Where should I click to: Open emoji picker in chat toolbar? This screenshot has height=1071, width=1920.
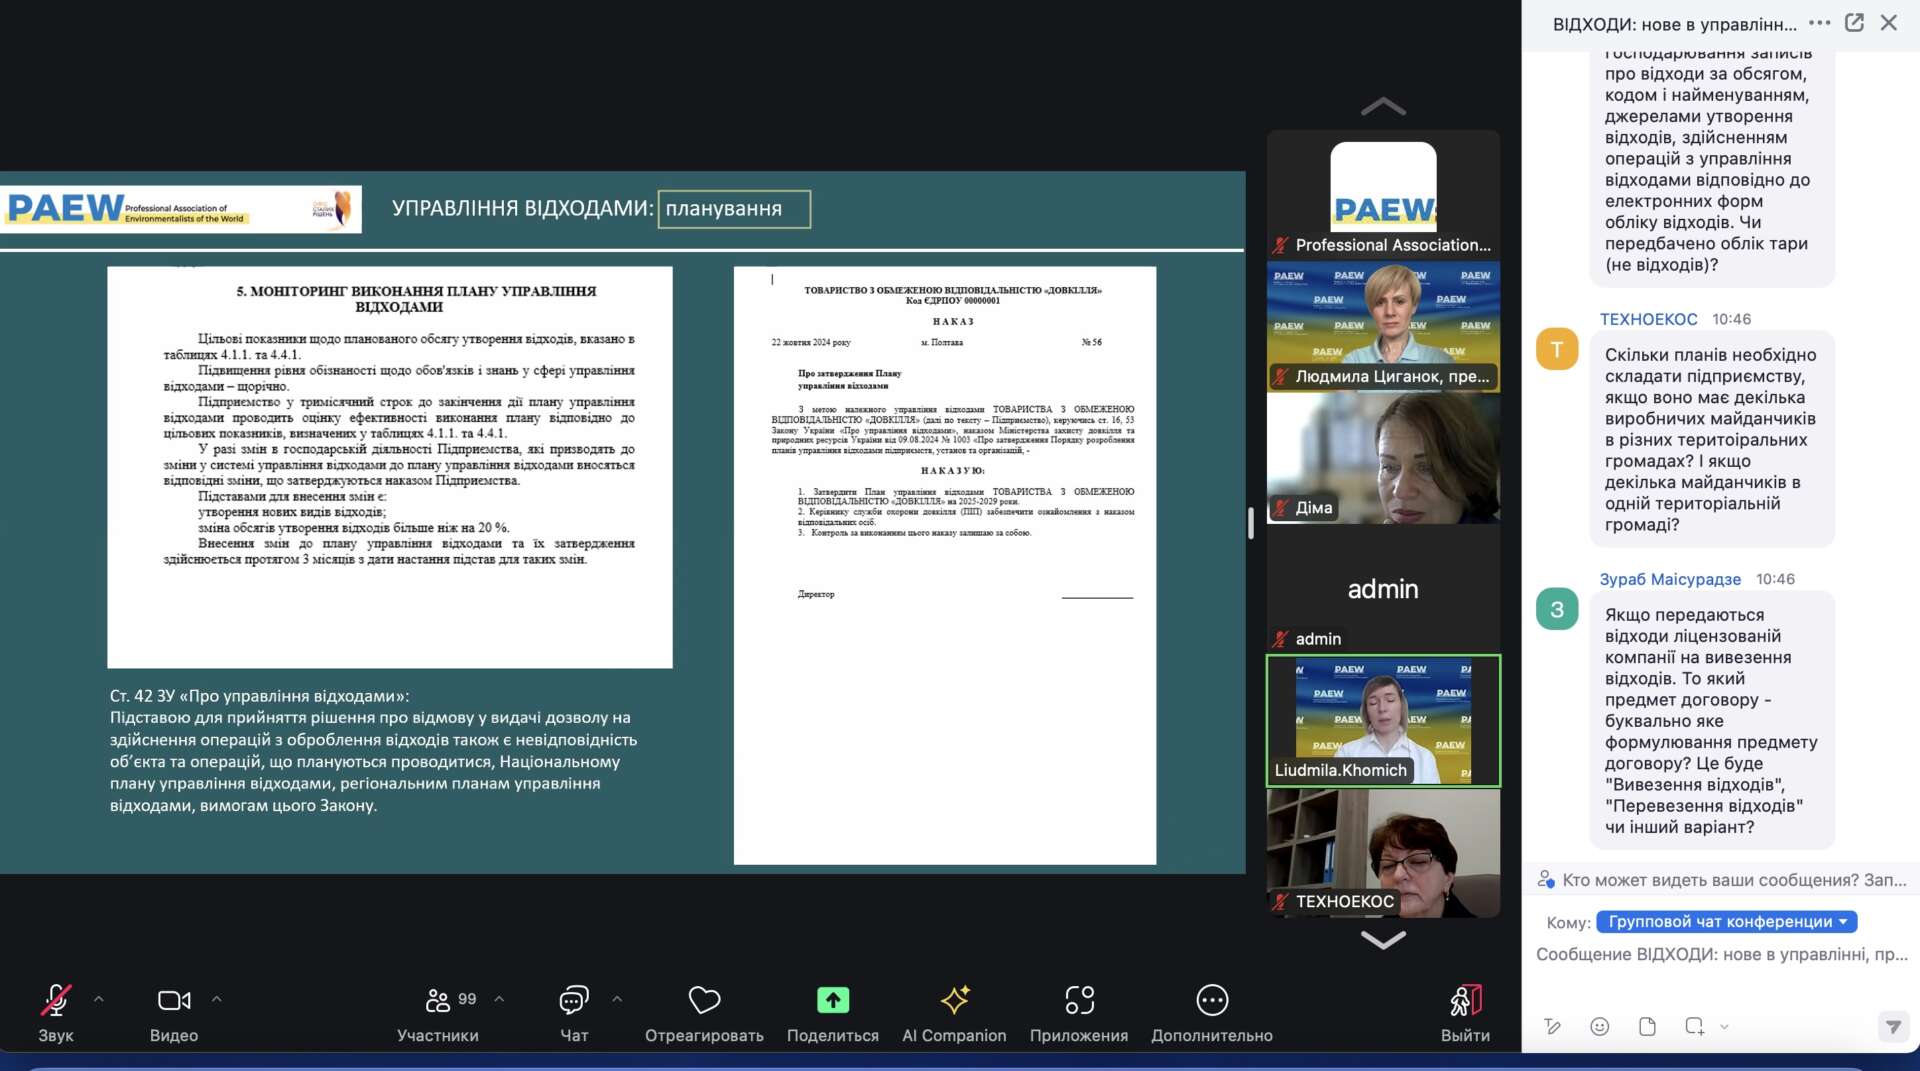1600,1026
